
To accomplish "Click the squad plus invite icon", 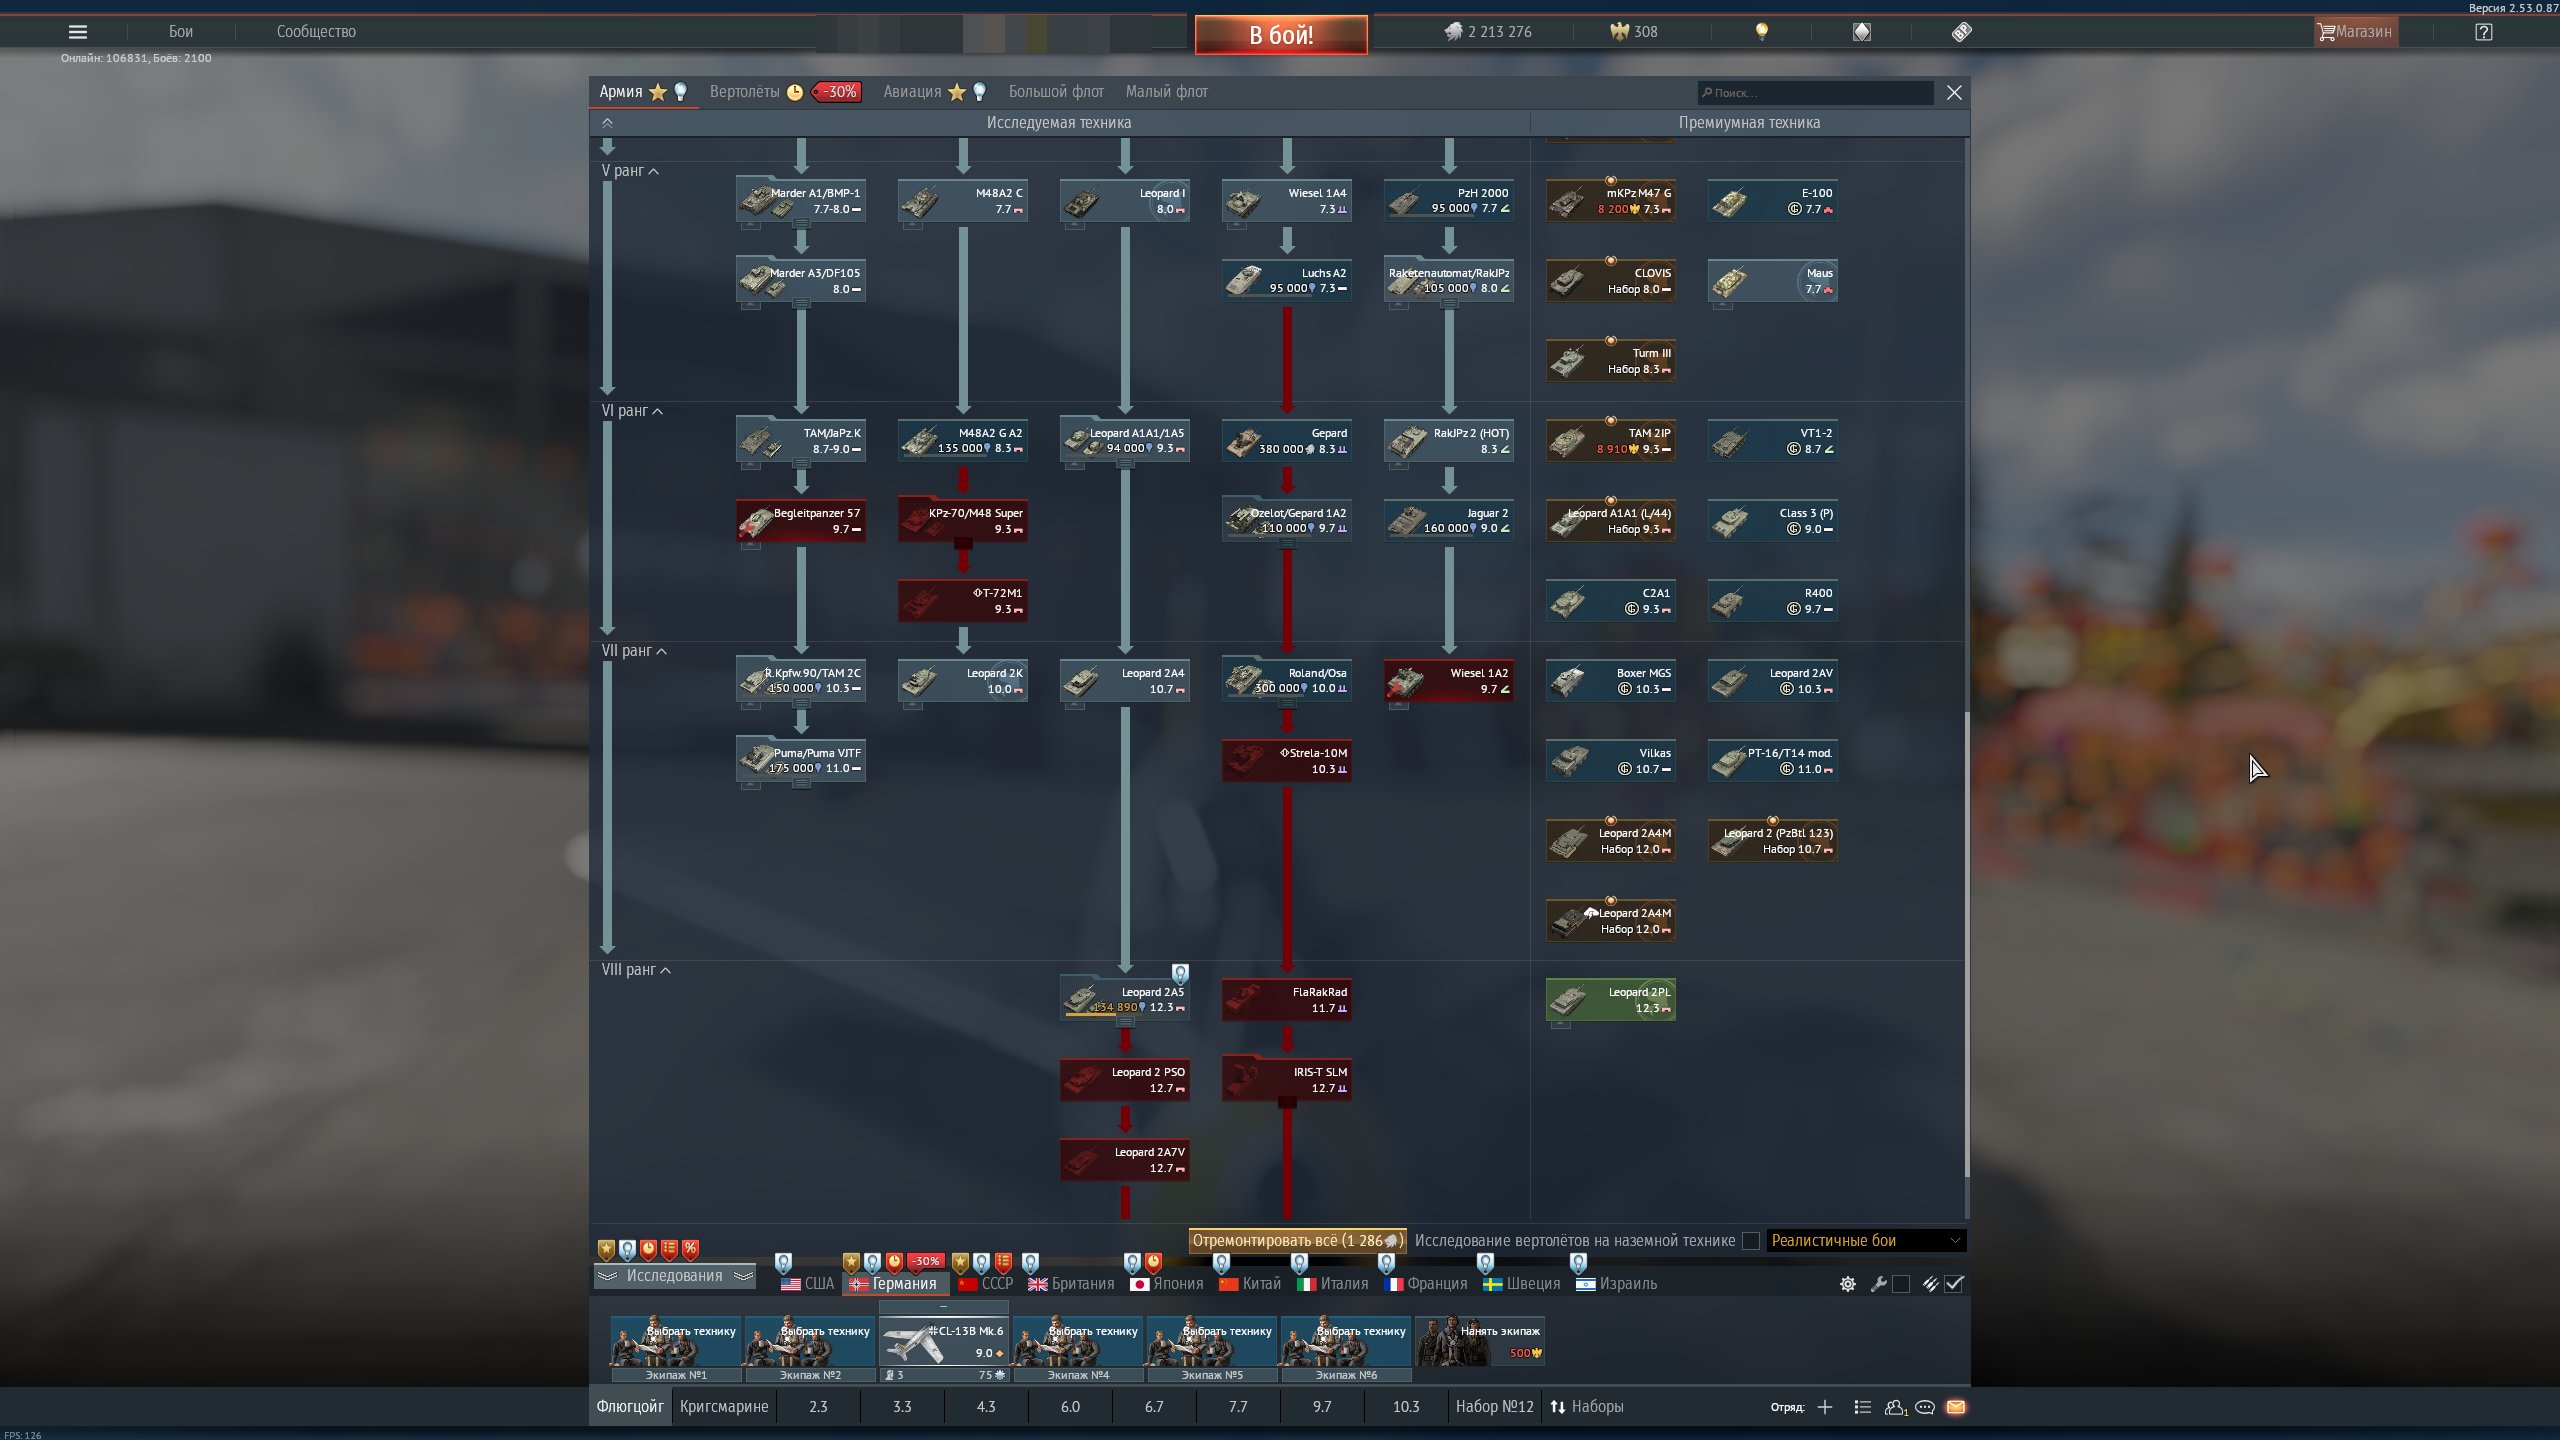I will [1825, 1407].
